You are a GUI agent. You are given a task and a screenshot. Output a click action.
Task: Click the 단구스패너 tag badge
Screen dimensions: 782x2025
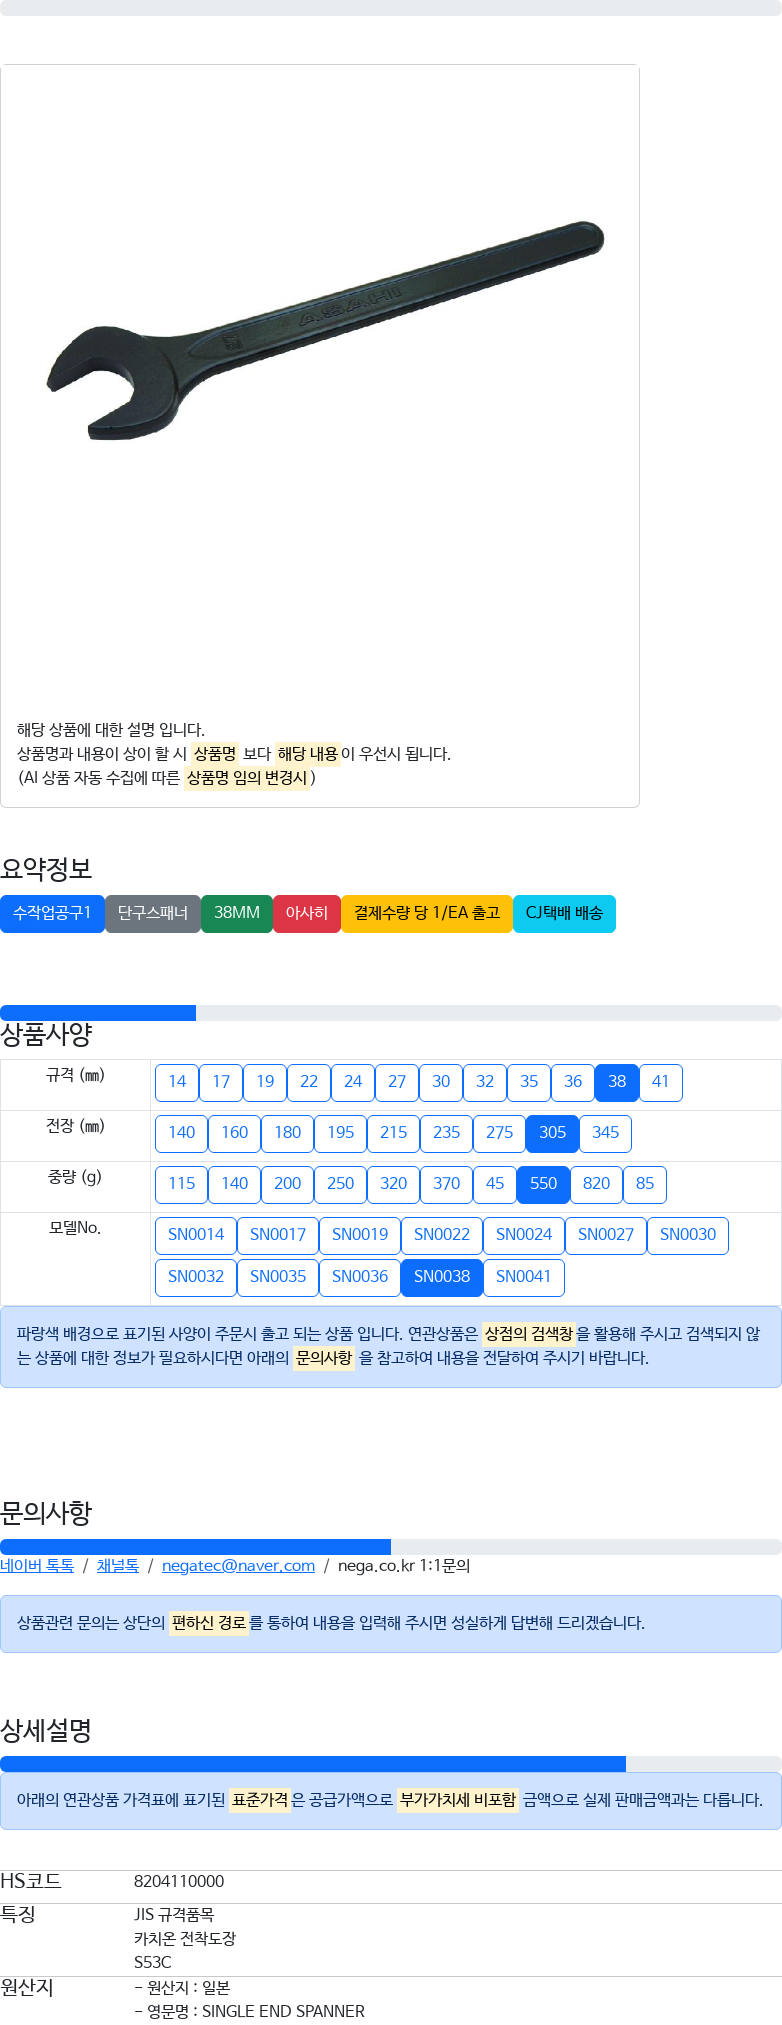(153, 913)
